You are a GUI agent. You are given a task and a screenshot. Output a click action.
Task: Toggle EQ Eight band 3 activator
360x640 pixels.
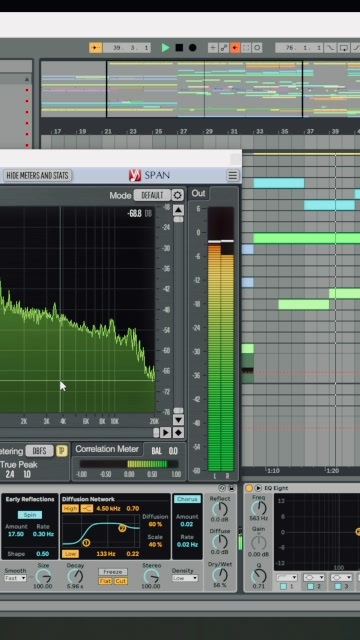click(x=338, y=587)
